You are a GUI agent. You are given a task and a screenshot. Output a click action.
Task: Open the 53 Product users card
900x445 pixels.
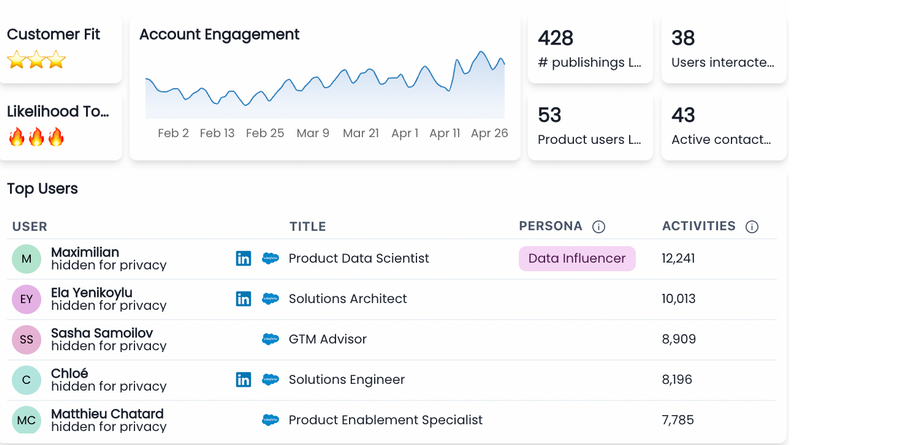[590, 126]
